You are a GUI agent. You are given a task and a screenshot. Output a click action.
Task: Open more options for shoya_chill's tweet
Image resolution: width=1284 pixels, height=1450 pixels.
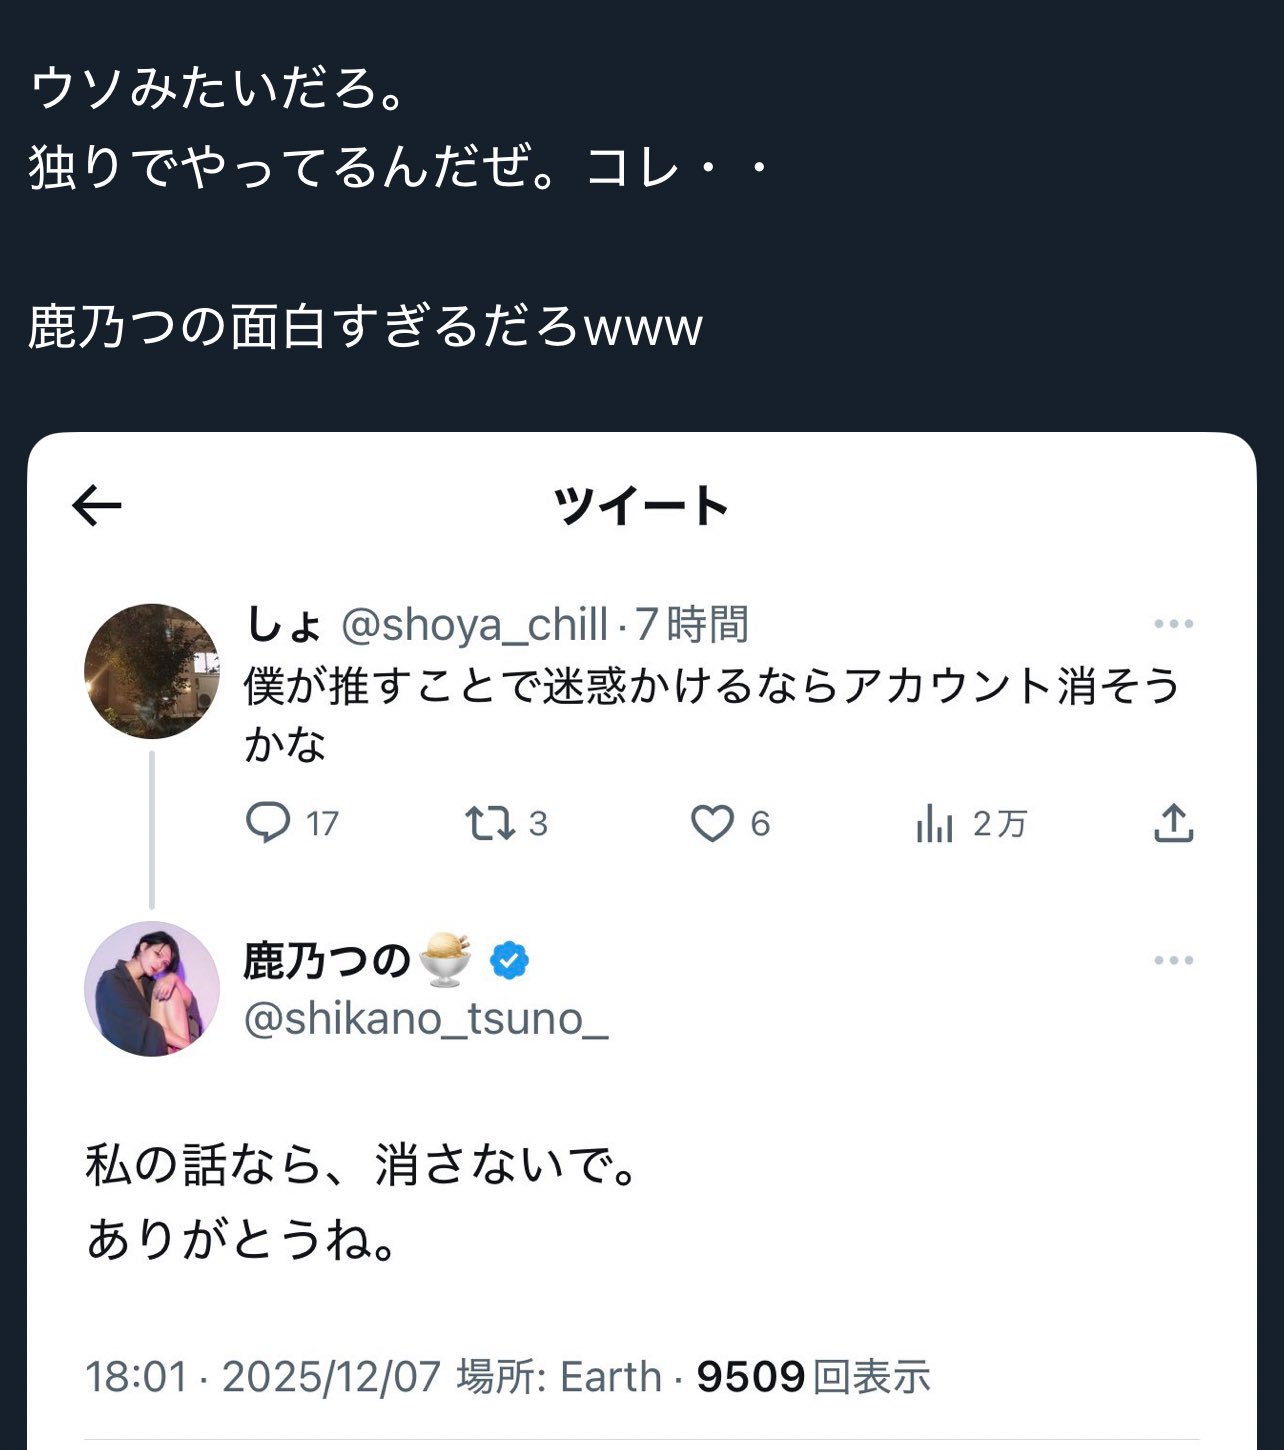coord(1173,624)
